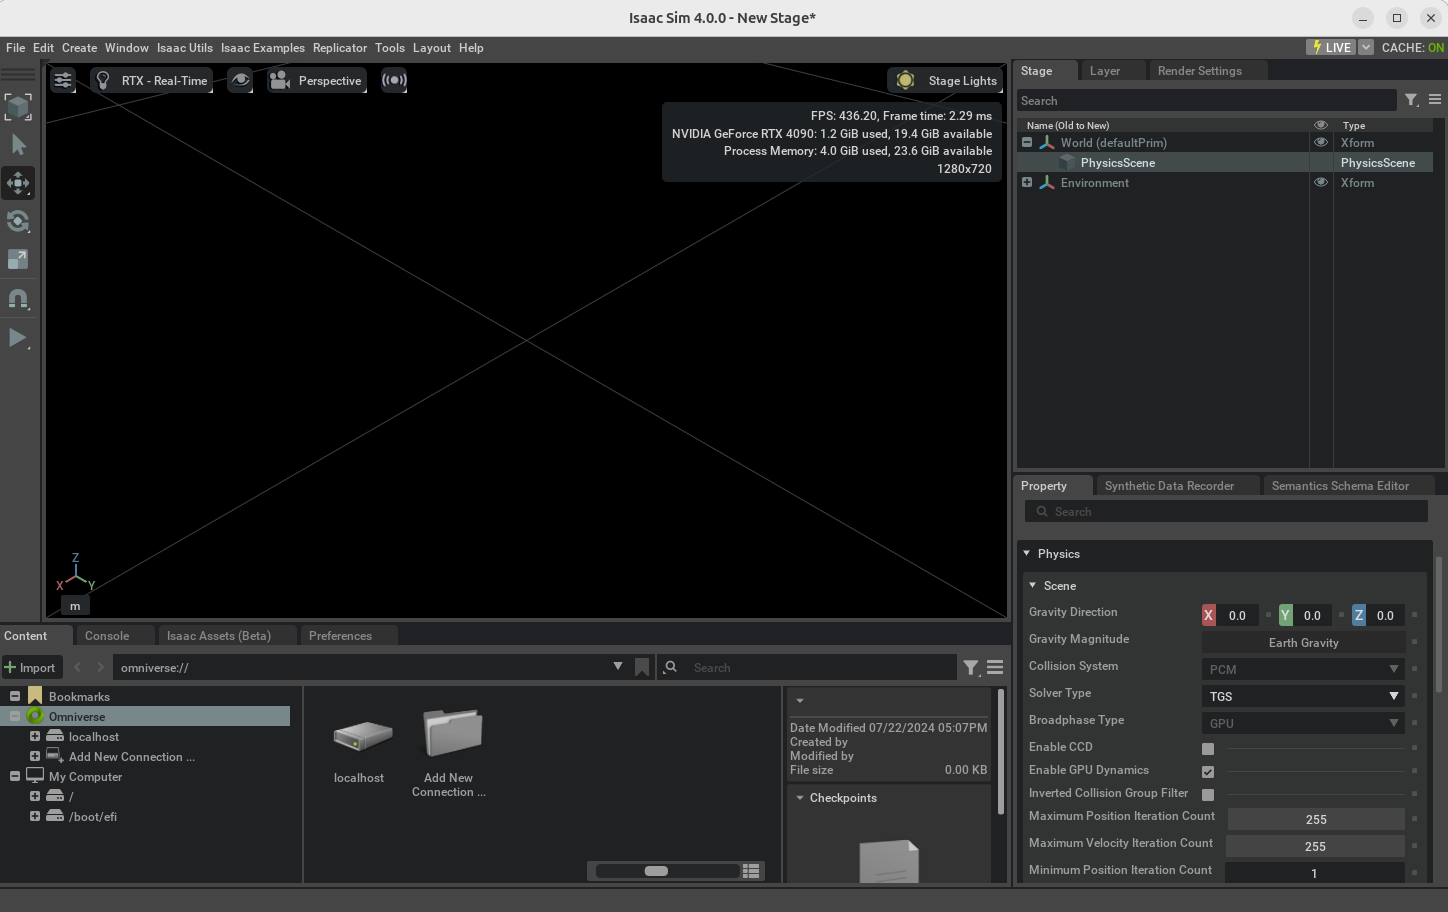
Task: Click the Content search field
Action: pos(807,667)
